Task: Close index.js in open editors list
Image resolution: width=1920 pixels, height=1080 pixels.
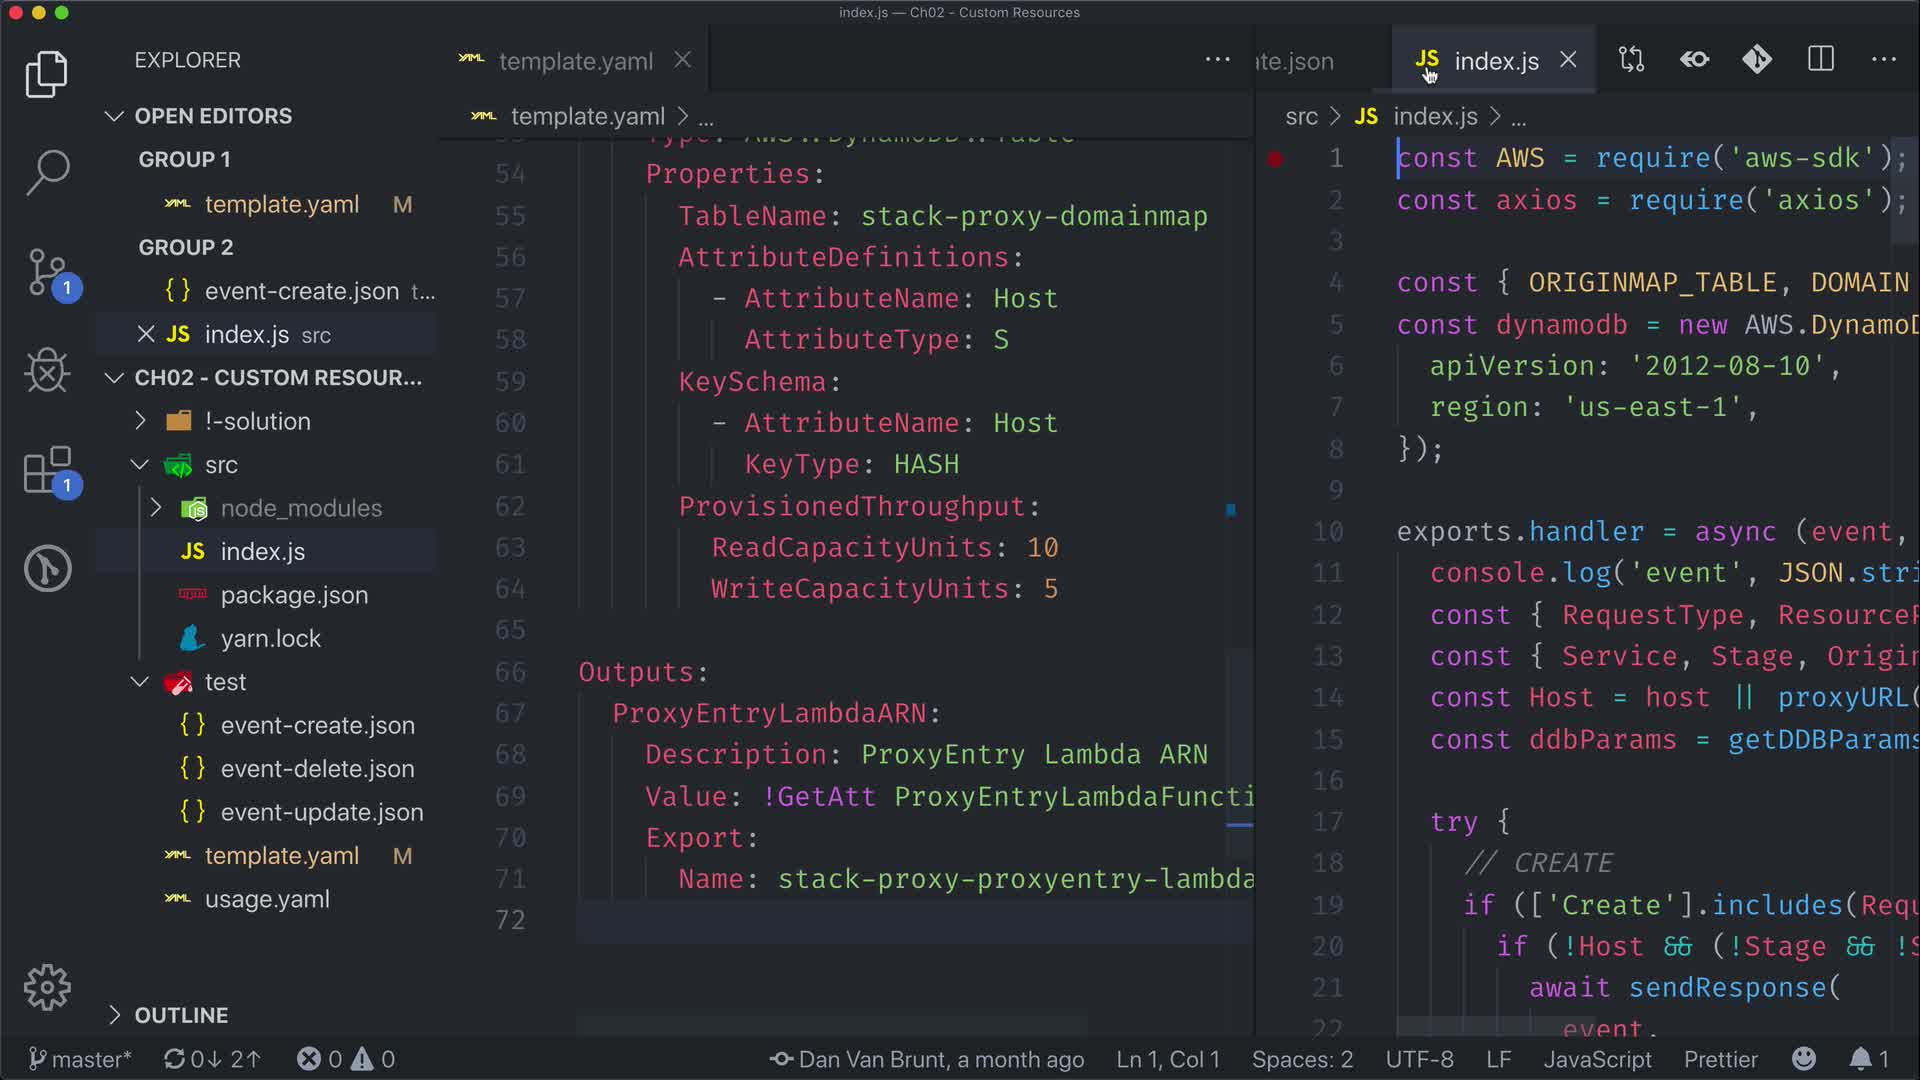Action: click(x=146, y=334)
